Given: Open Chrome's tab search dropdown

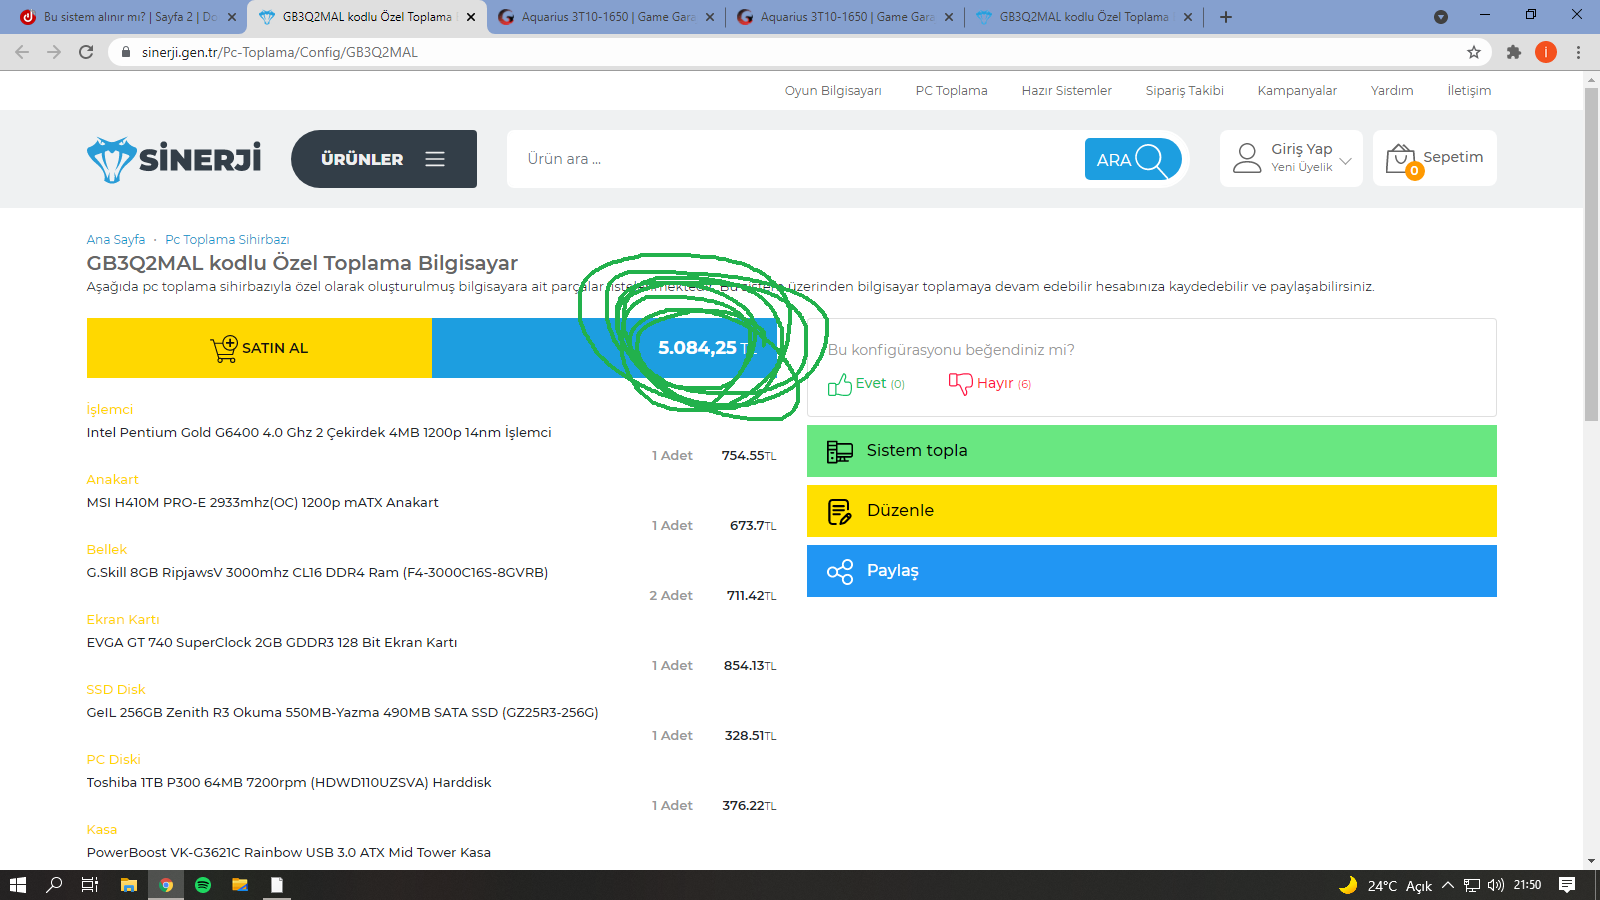Looking at the screenshot, I should [1441, 17].
